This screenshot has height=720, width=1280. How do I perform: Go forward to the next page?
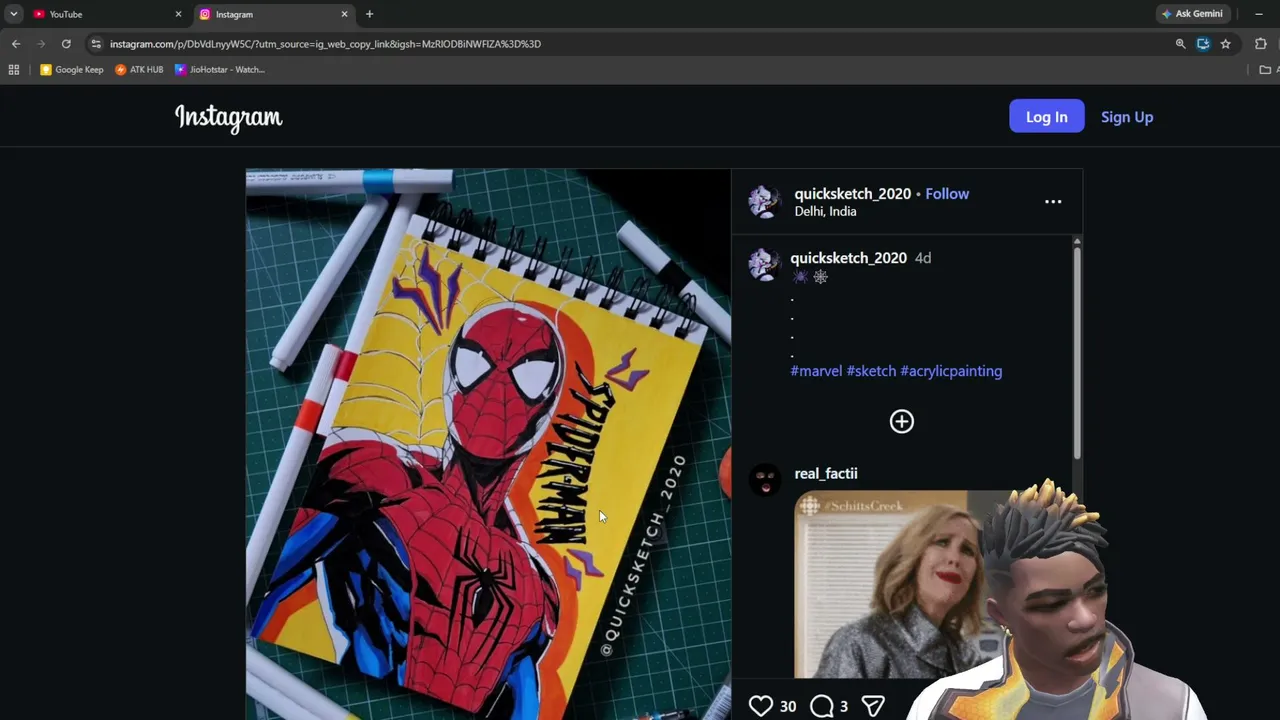click(41, 44)
